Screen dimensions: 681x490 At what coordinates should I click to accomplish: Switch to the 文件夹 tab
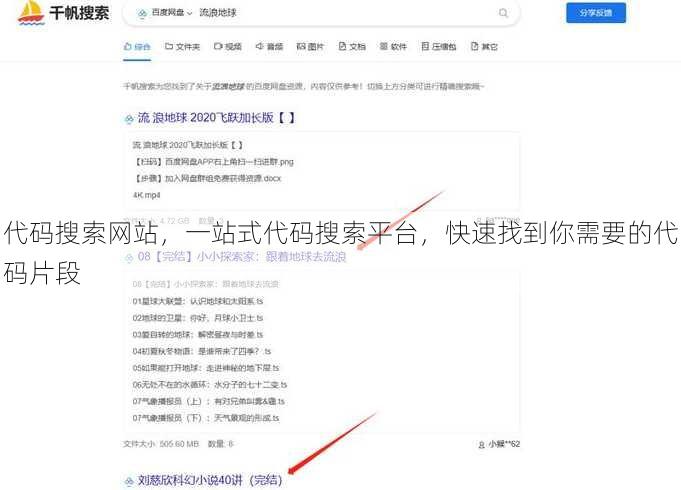coord(182,46)
